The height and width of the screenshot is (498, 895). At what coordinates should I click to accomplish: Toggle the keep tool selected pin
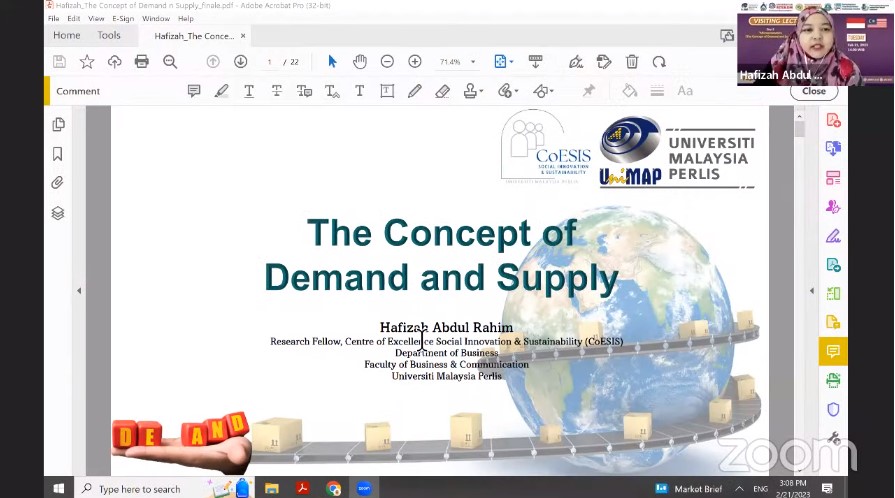click(588, 91)
